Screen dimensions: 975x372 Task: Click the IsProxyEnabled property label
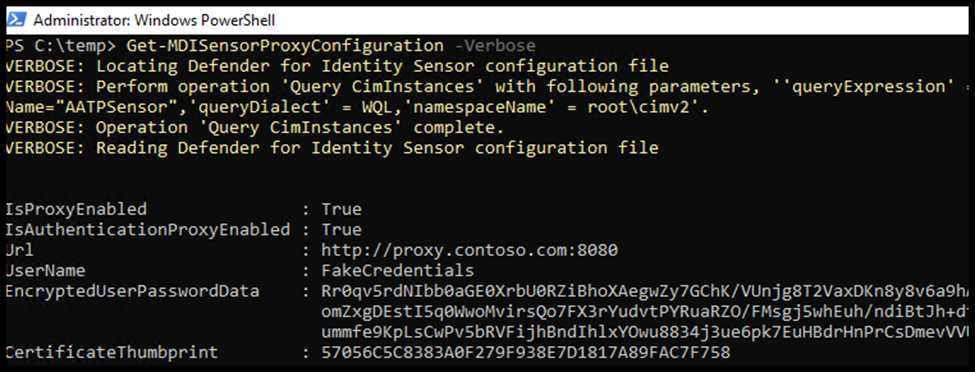tap(76, 209)
